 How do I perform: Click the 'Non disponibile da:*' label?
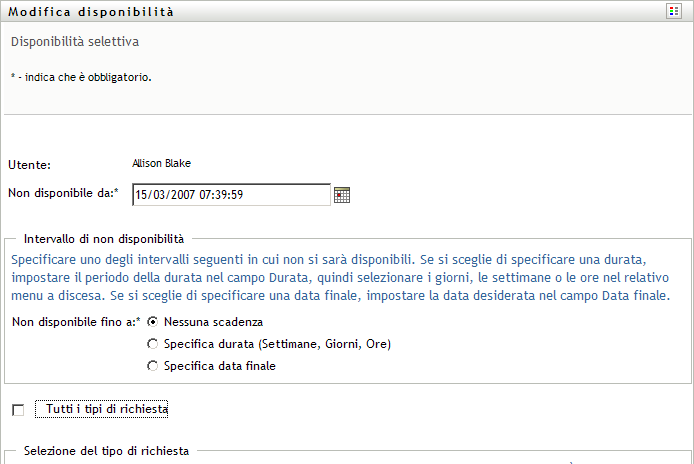pos(63,193)
